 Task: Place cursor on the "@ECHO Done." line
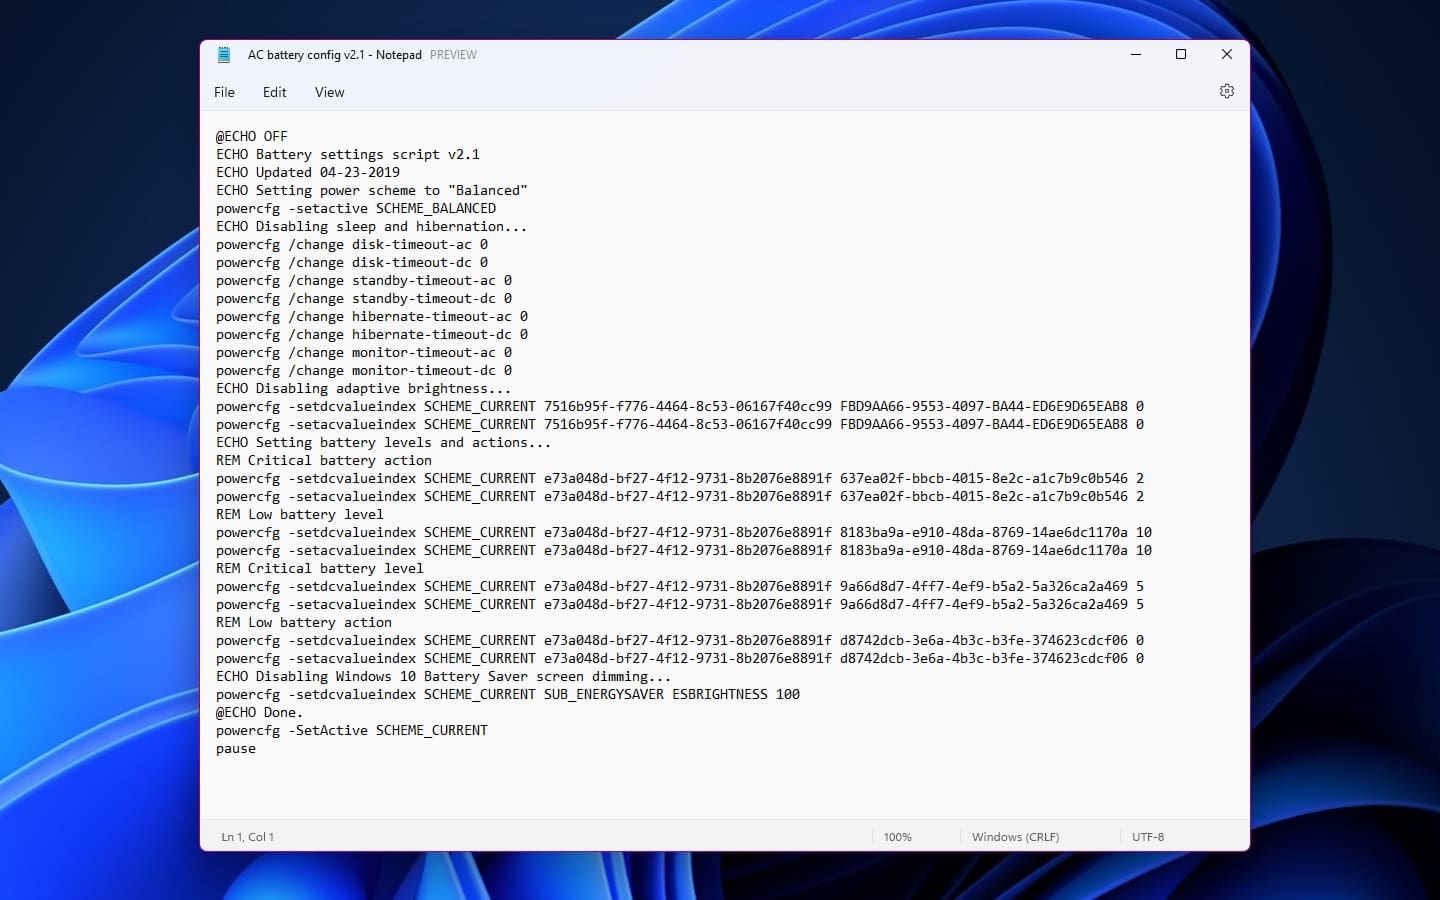pos(259,713)
